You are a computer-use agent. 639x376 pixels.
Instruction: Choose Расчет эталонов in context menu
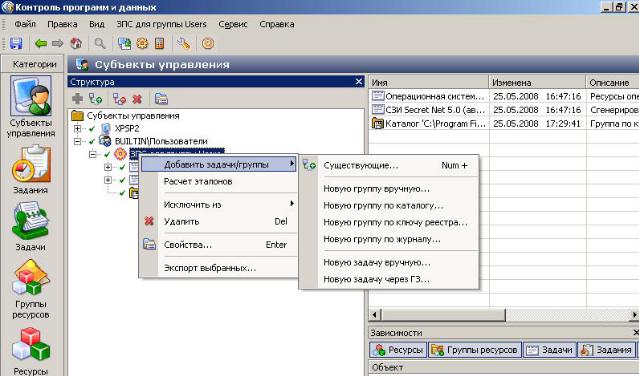click(x=218, y=181)
